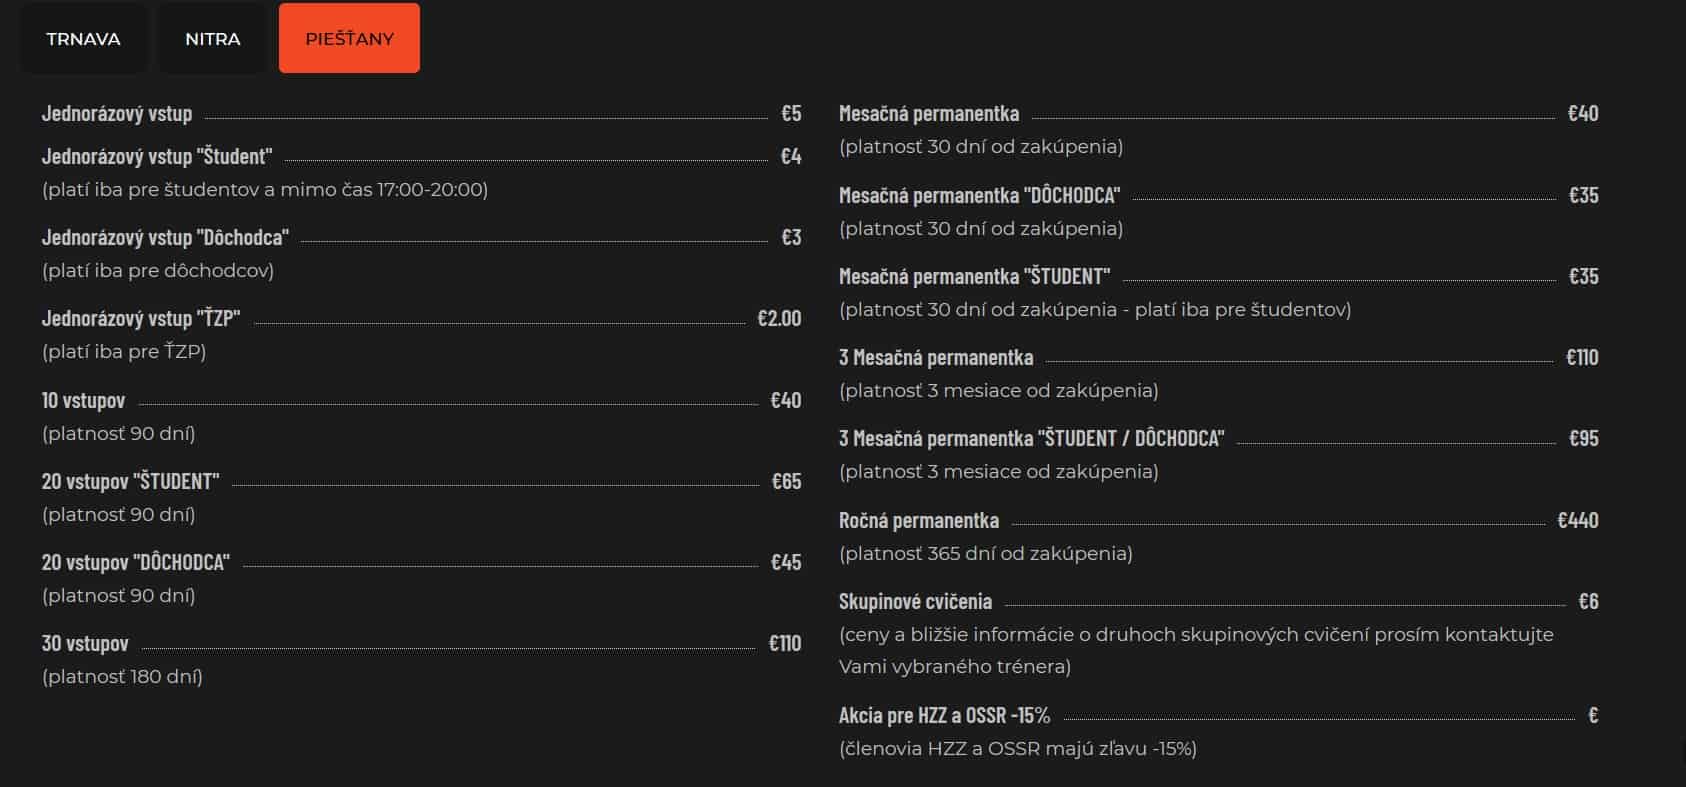Select the 3 Mesačná permanentka heading
Screen dimensions: 1686x787
point(936,358)
